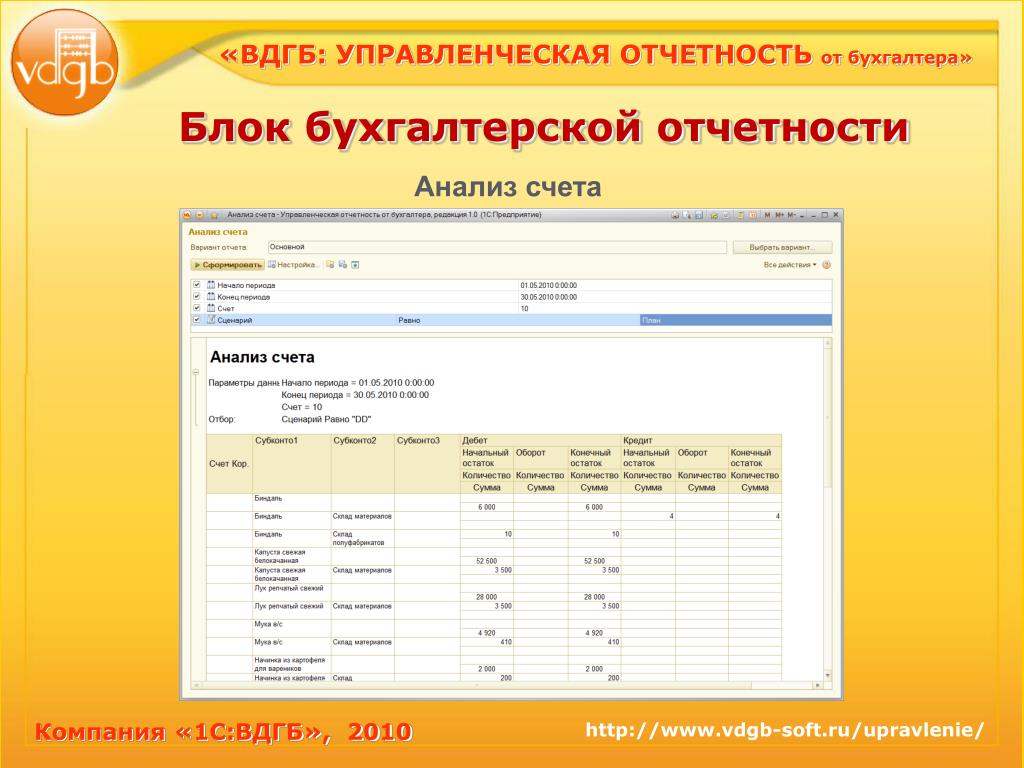Open the Все действия dropdown
The width and height of the screenshot is (1024, 768).
790,265
